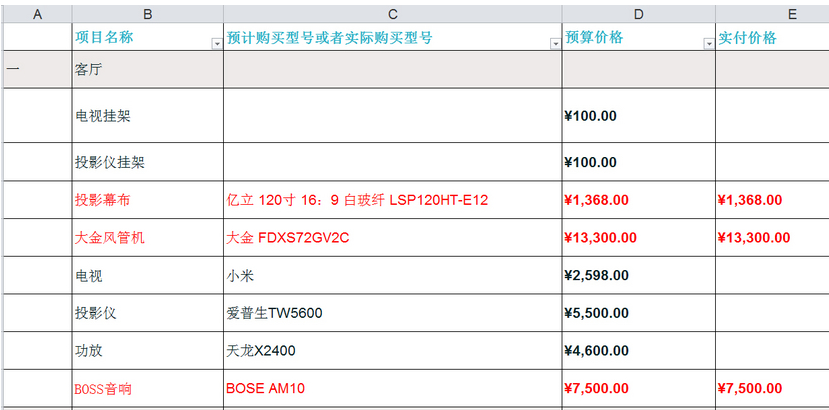
Task: Select budget price ¥4,600.00
Action: tap(639, 350)
